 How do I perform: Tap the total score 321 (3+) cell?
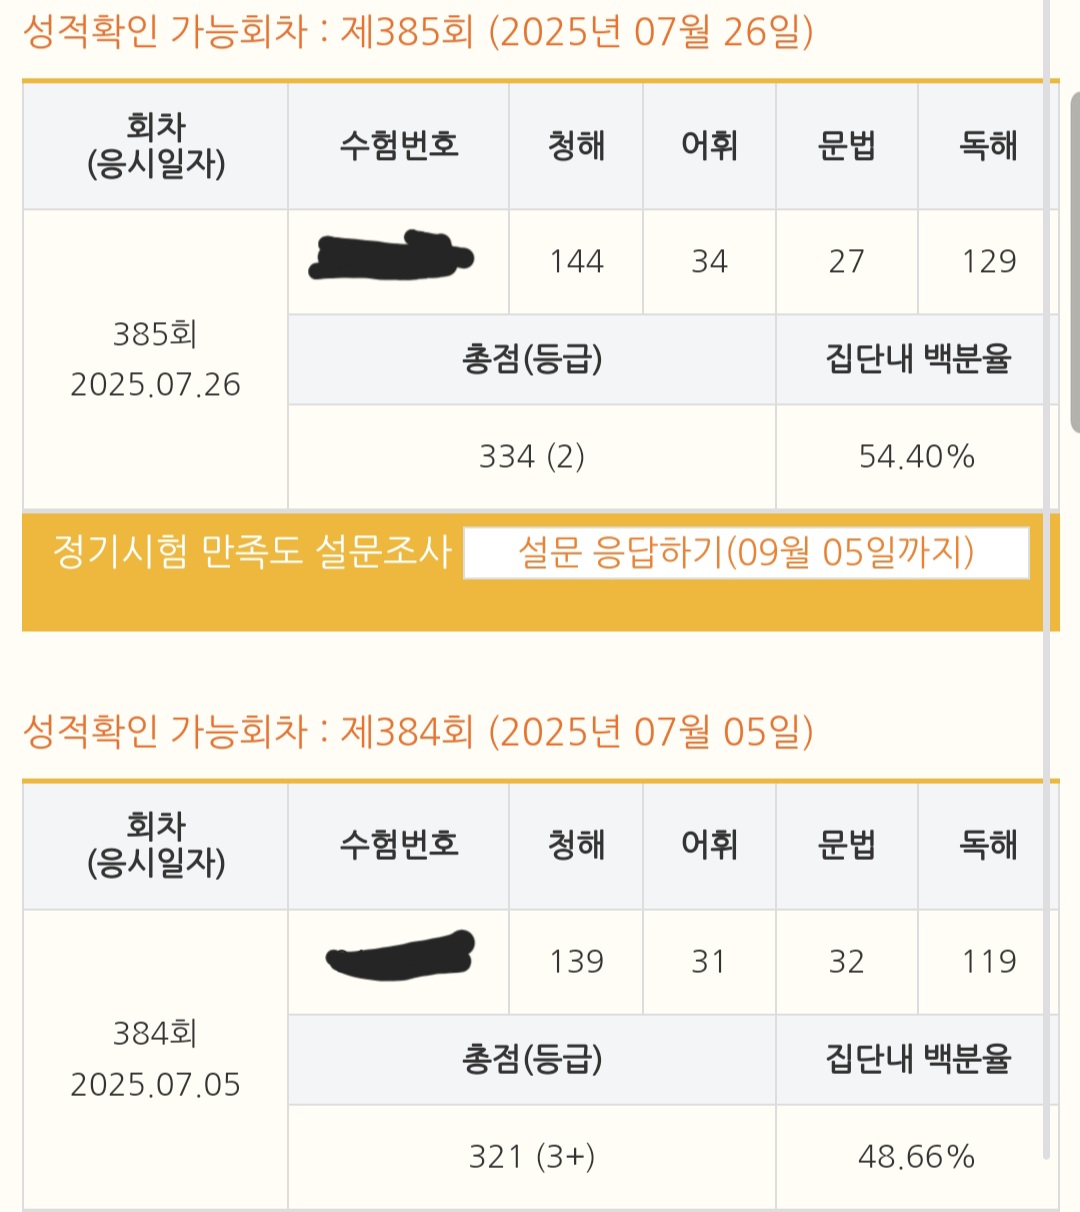coord(531,1157)
